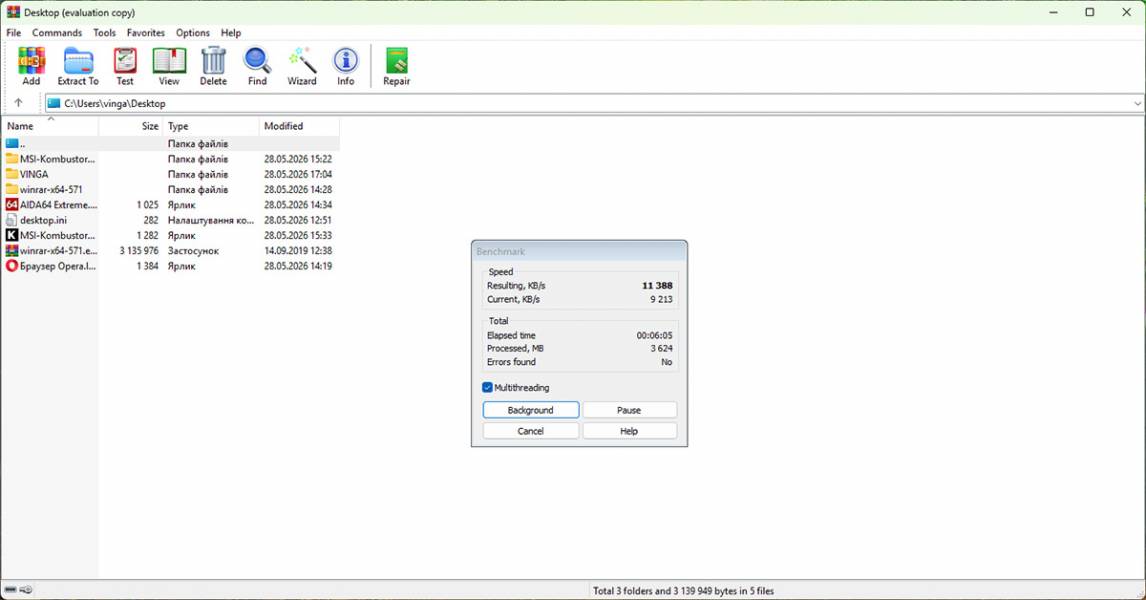Click the Resulting speed value 11 388
Image resolution: width=1146 pixels, height=600 pixels.
pyautogui.click(x=657, y=286)
